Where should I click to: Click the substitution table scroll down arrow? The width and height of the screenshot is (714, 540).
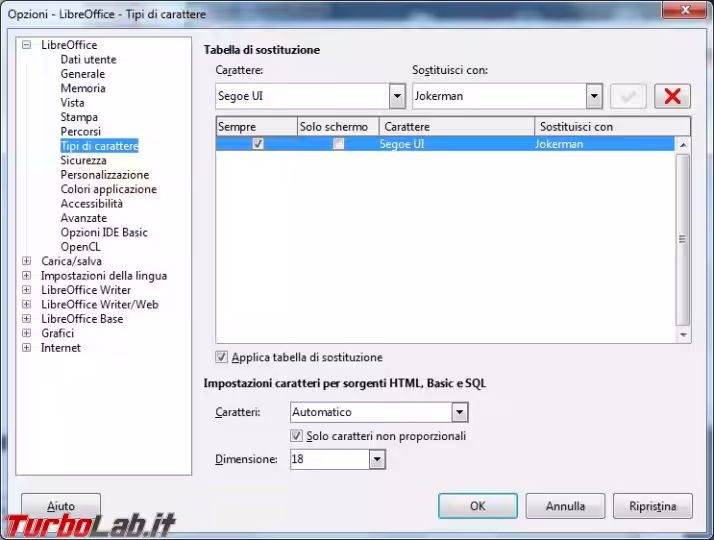(683, 335)
